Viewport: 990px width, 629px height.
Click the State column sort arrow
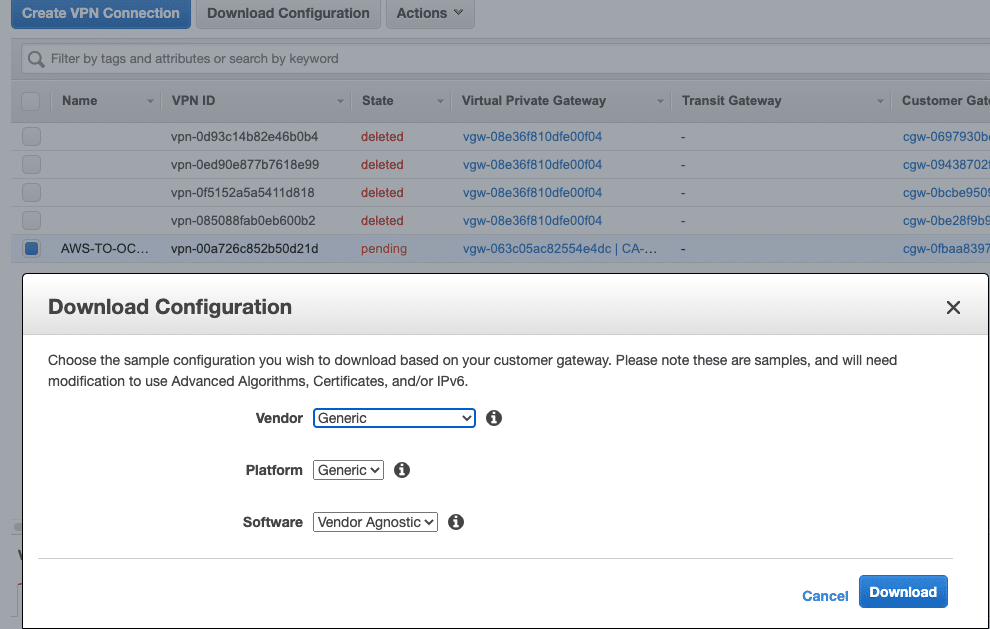441,101
